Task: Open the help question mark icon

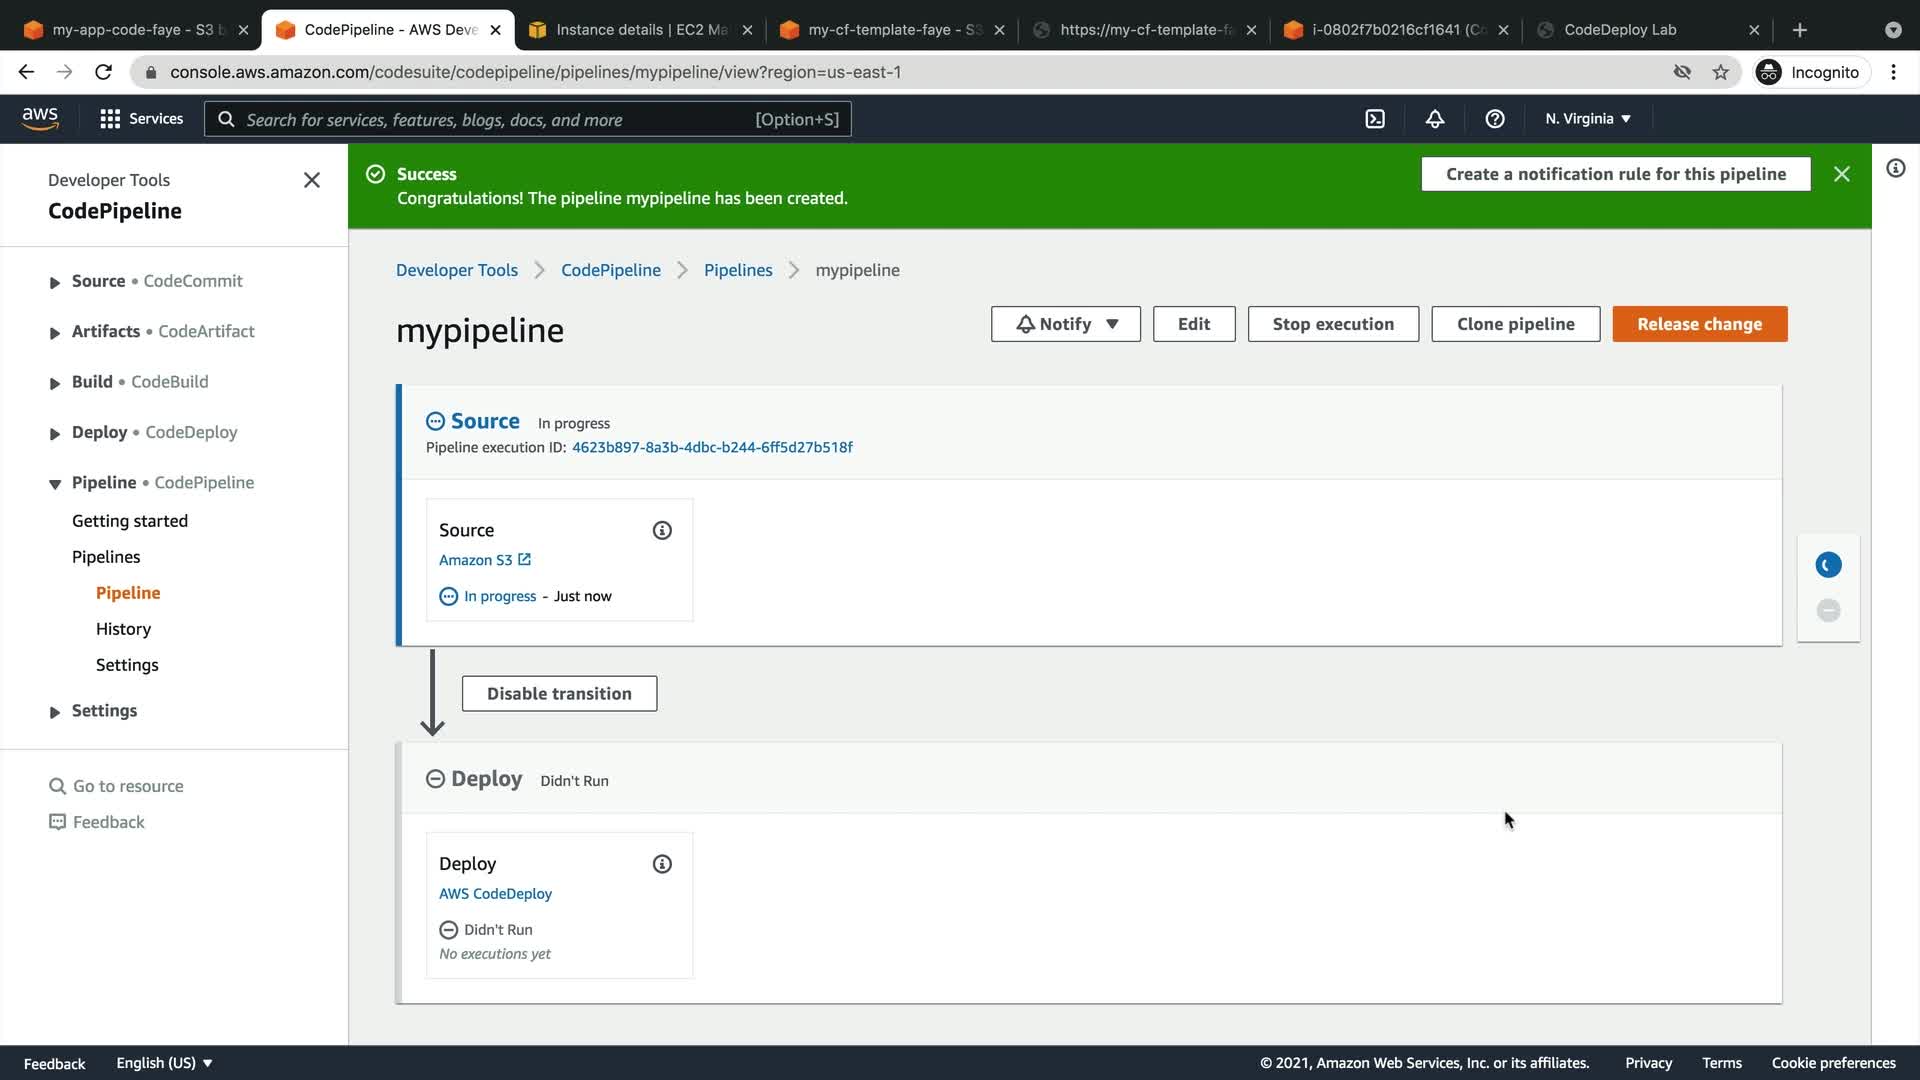Action: [x=1495, y=119]
